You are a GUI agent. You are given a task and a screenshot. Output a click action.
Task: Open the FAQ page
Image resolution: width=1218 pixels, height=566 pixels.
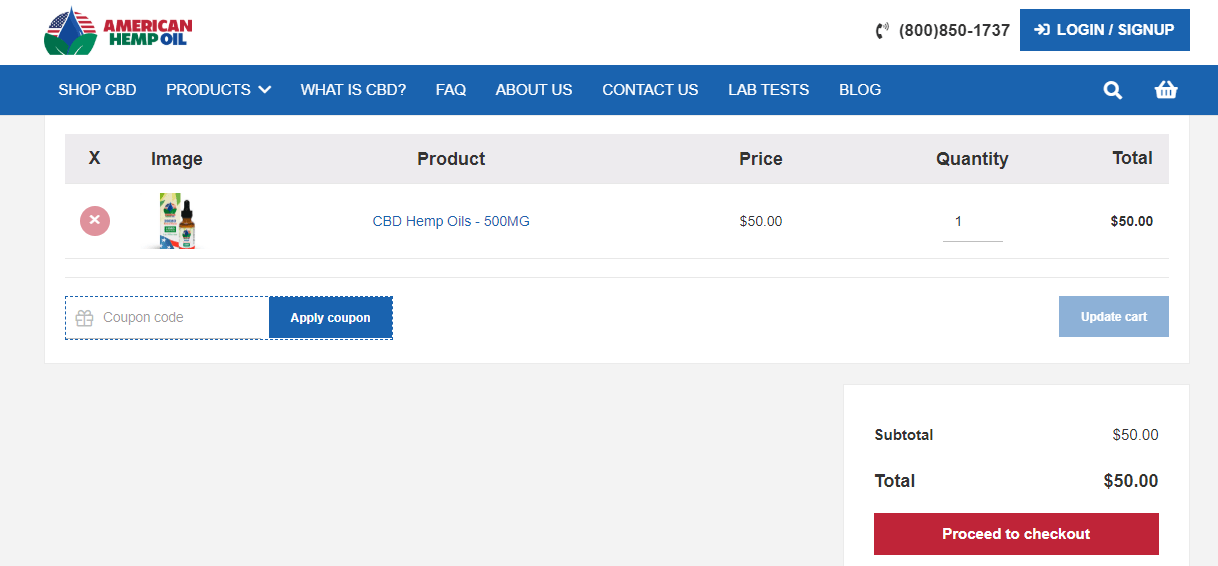click(x=451, y=90)
